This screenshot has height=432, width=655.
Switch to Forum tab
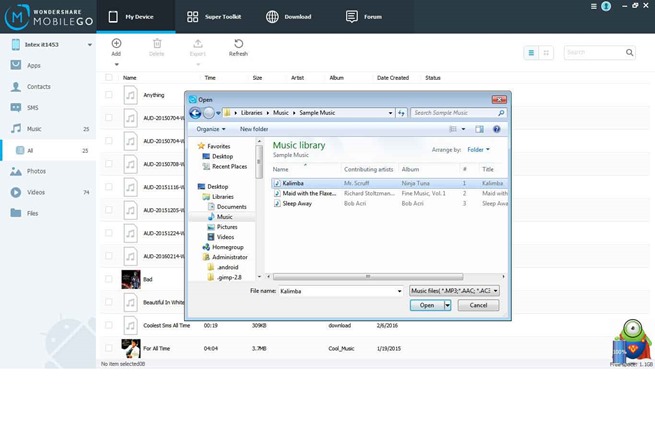364,17
